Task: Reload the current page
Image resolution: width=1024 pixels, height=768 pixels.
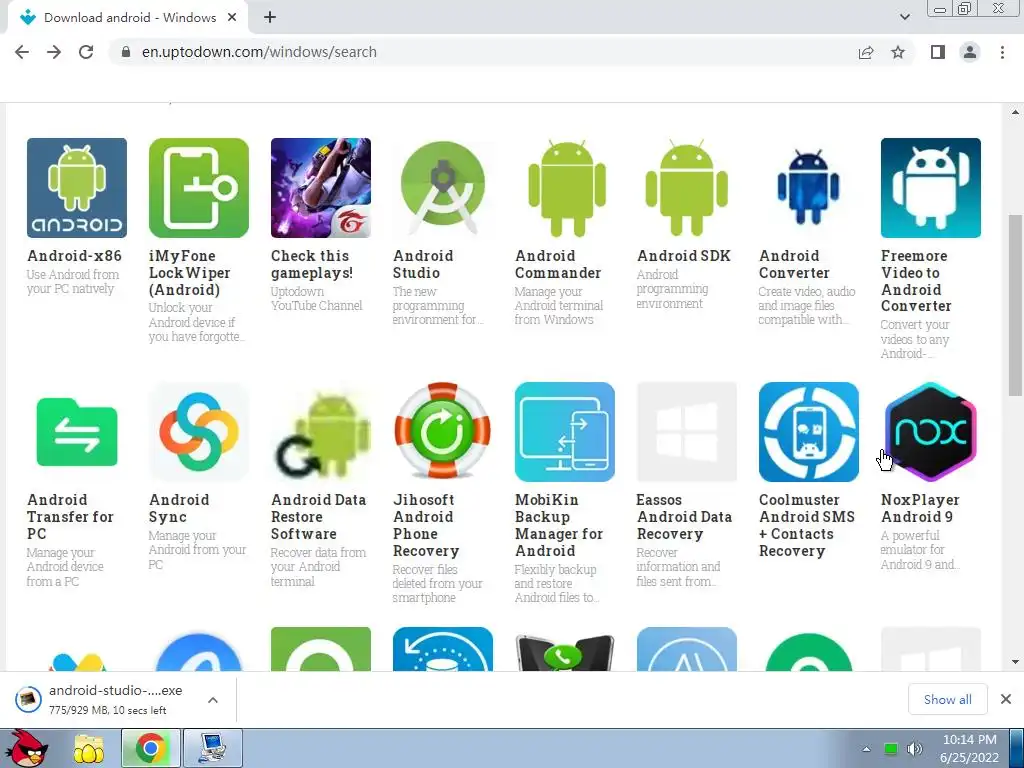Action: (86, 52)
